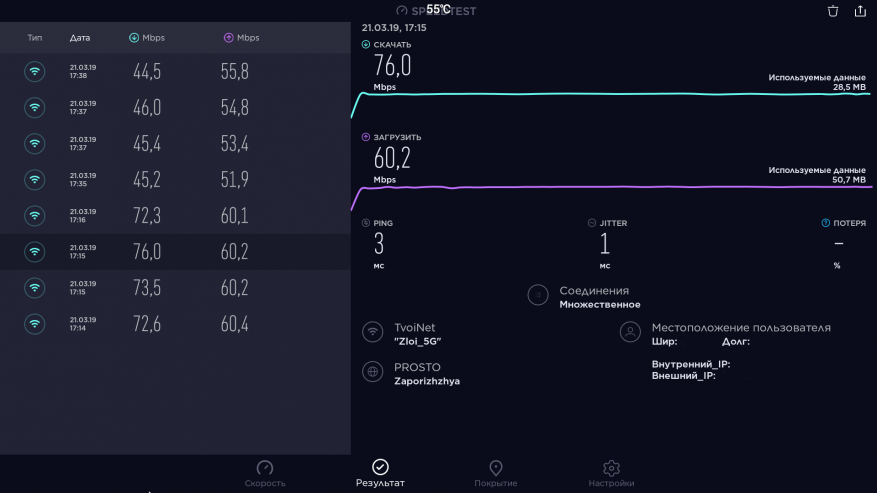The height and width of the screenshot is (493, 877).
Task: Click the upload arrow column icon
Action: point(228,37)
